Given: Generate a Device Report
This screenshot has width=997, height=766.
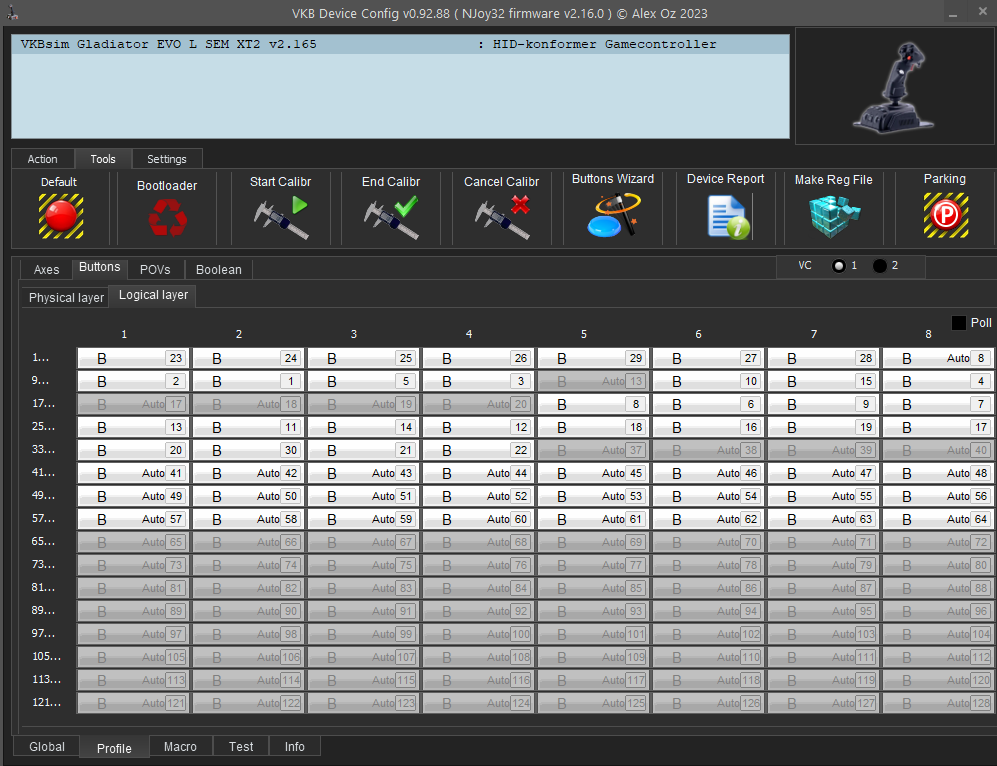Looking at the screenshot, I should 728,217.
